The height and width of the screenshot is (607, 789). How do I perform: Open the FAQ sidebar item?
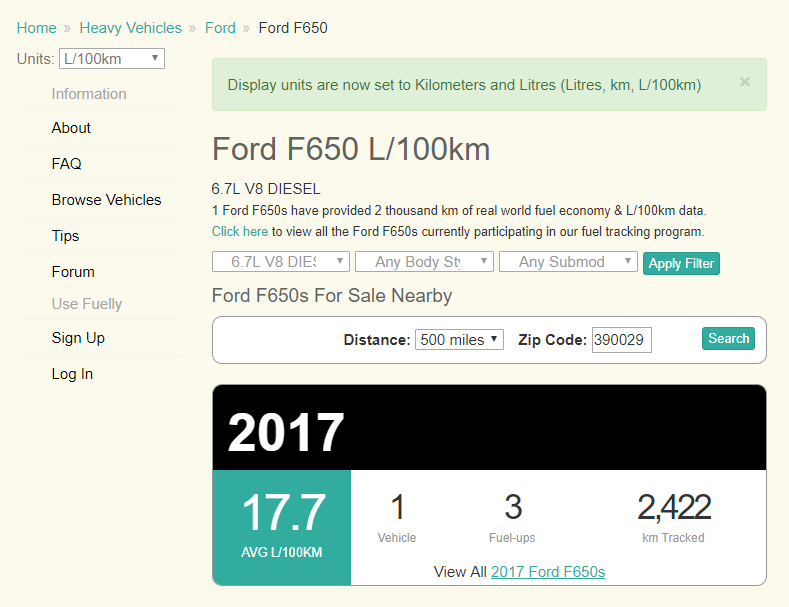[x=66, y=164]
